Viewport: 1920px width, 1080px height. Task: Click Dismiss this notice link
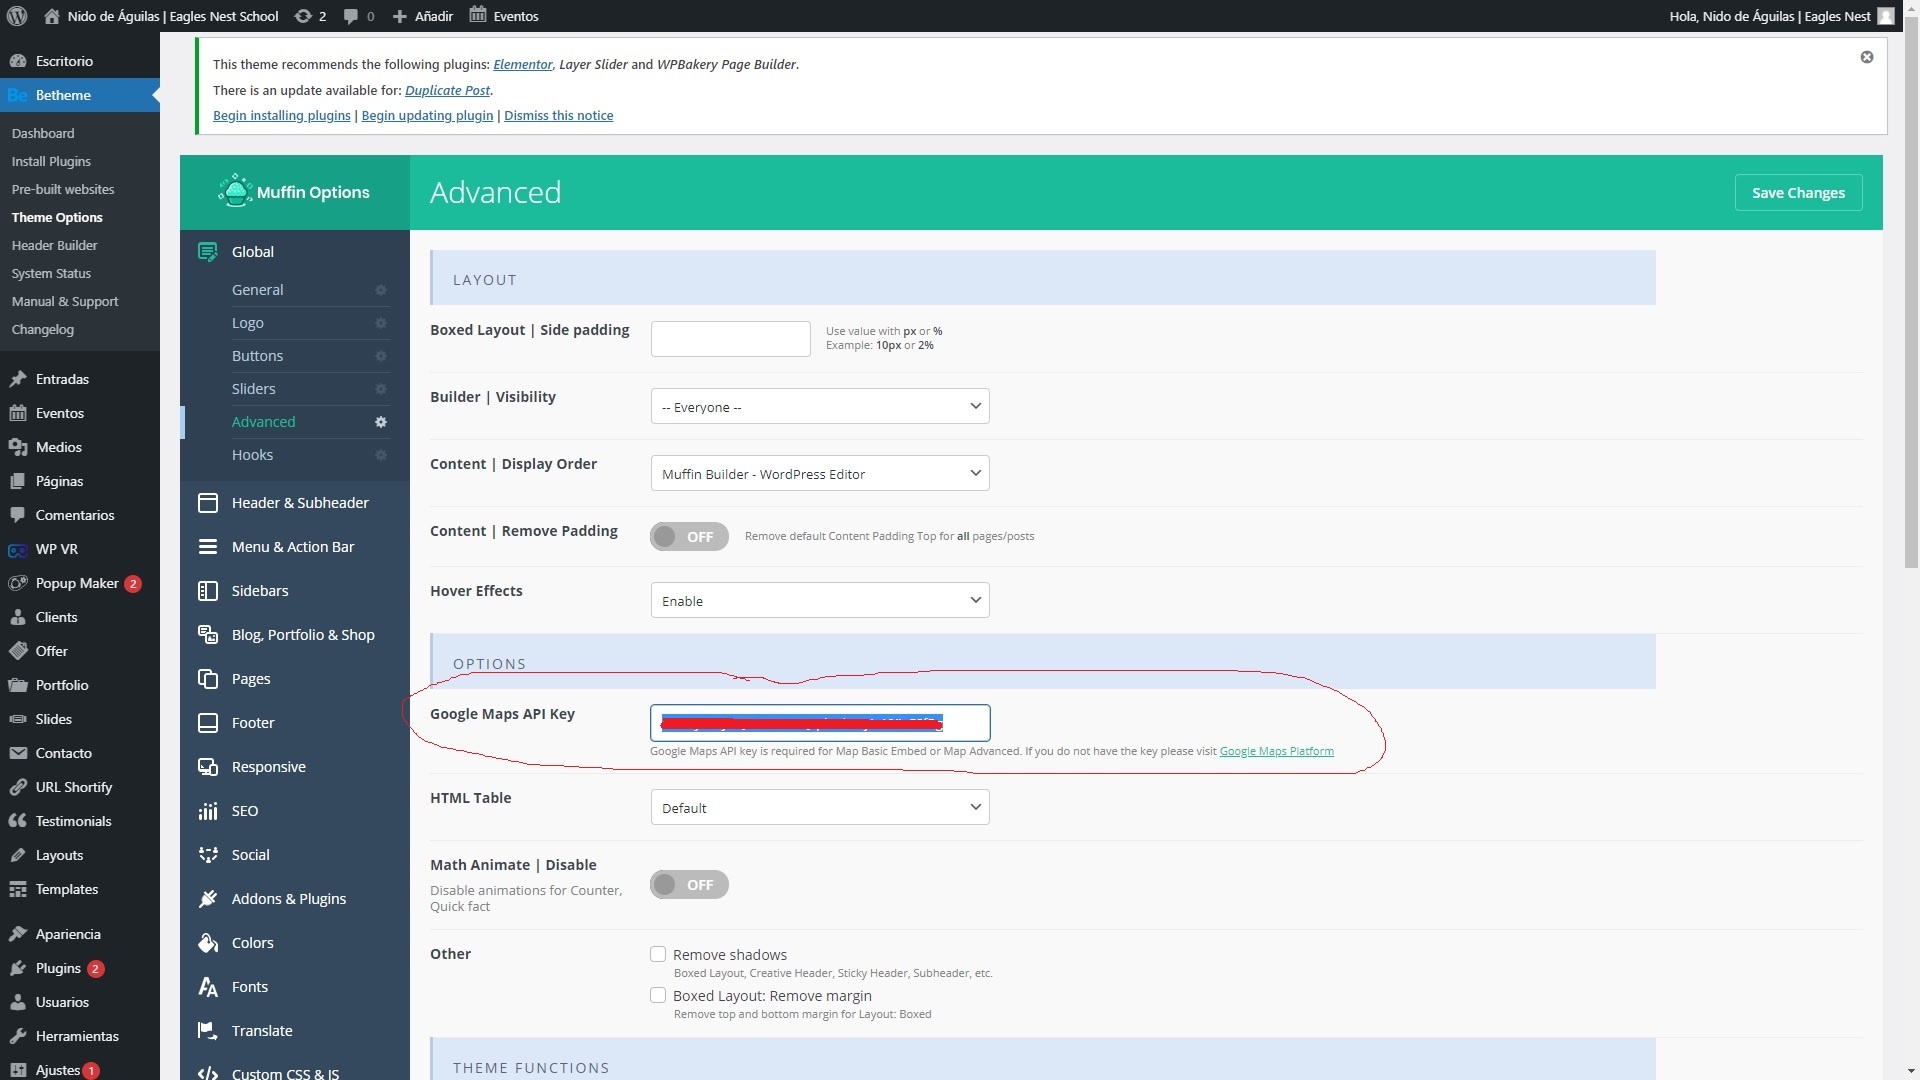559,116
